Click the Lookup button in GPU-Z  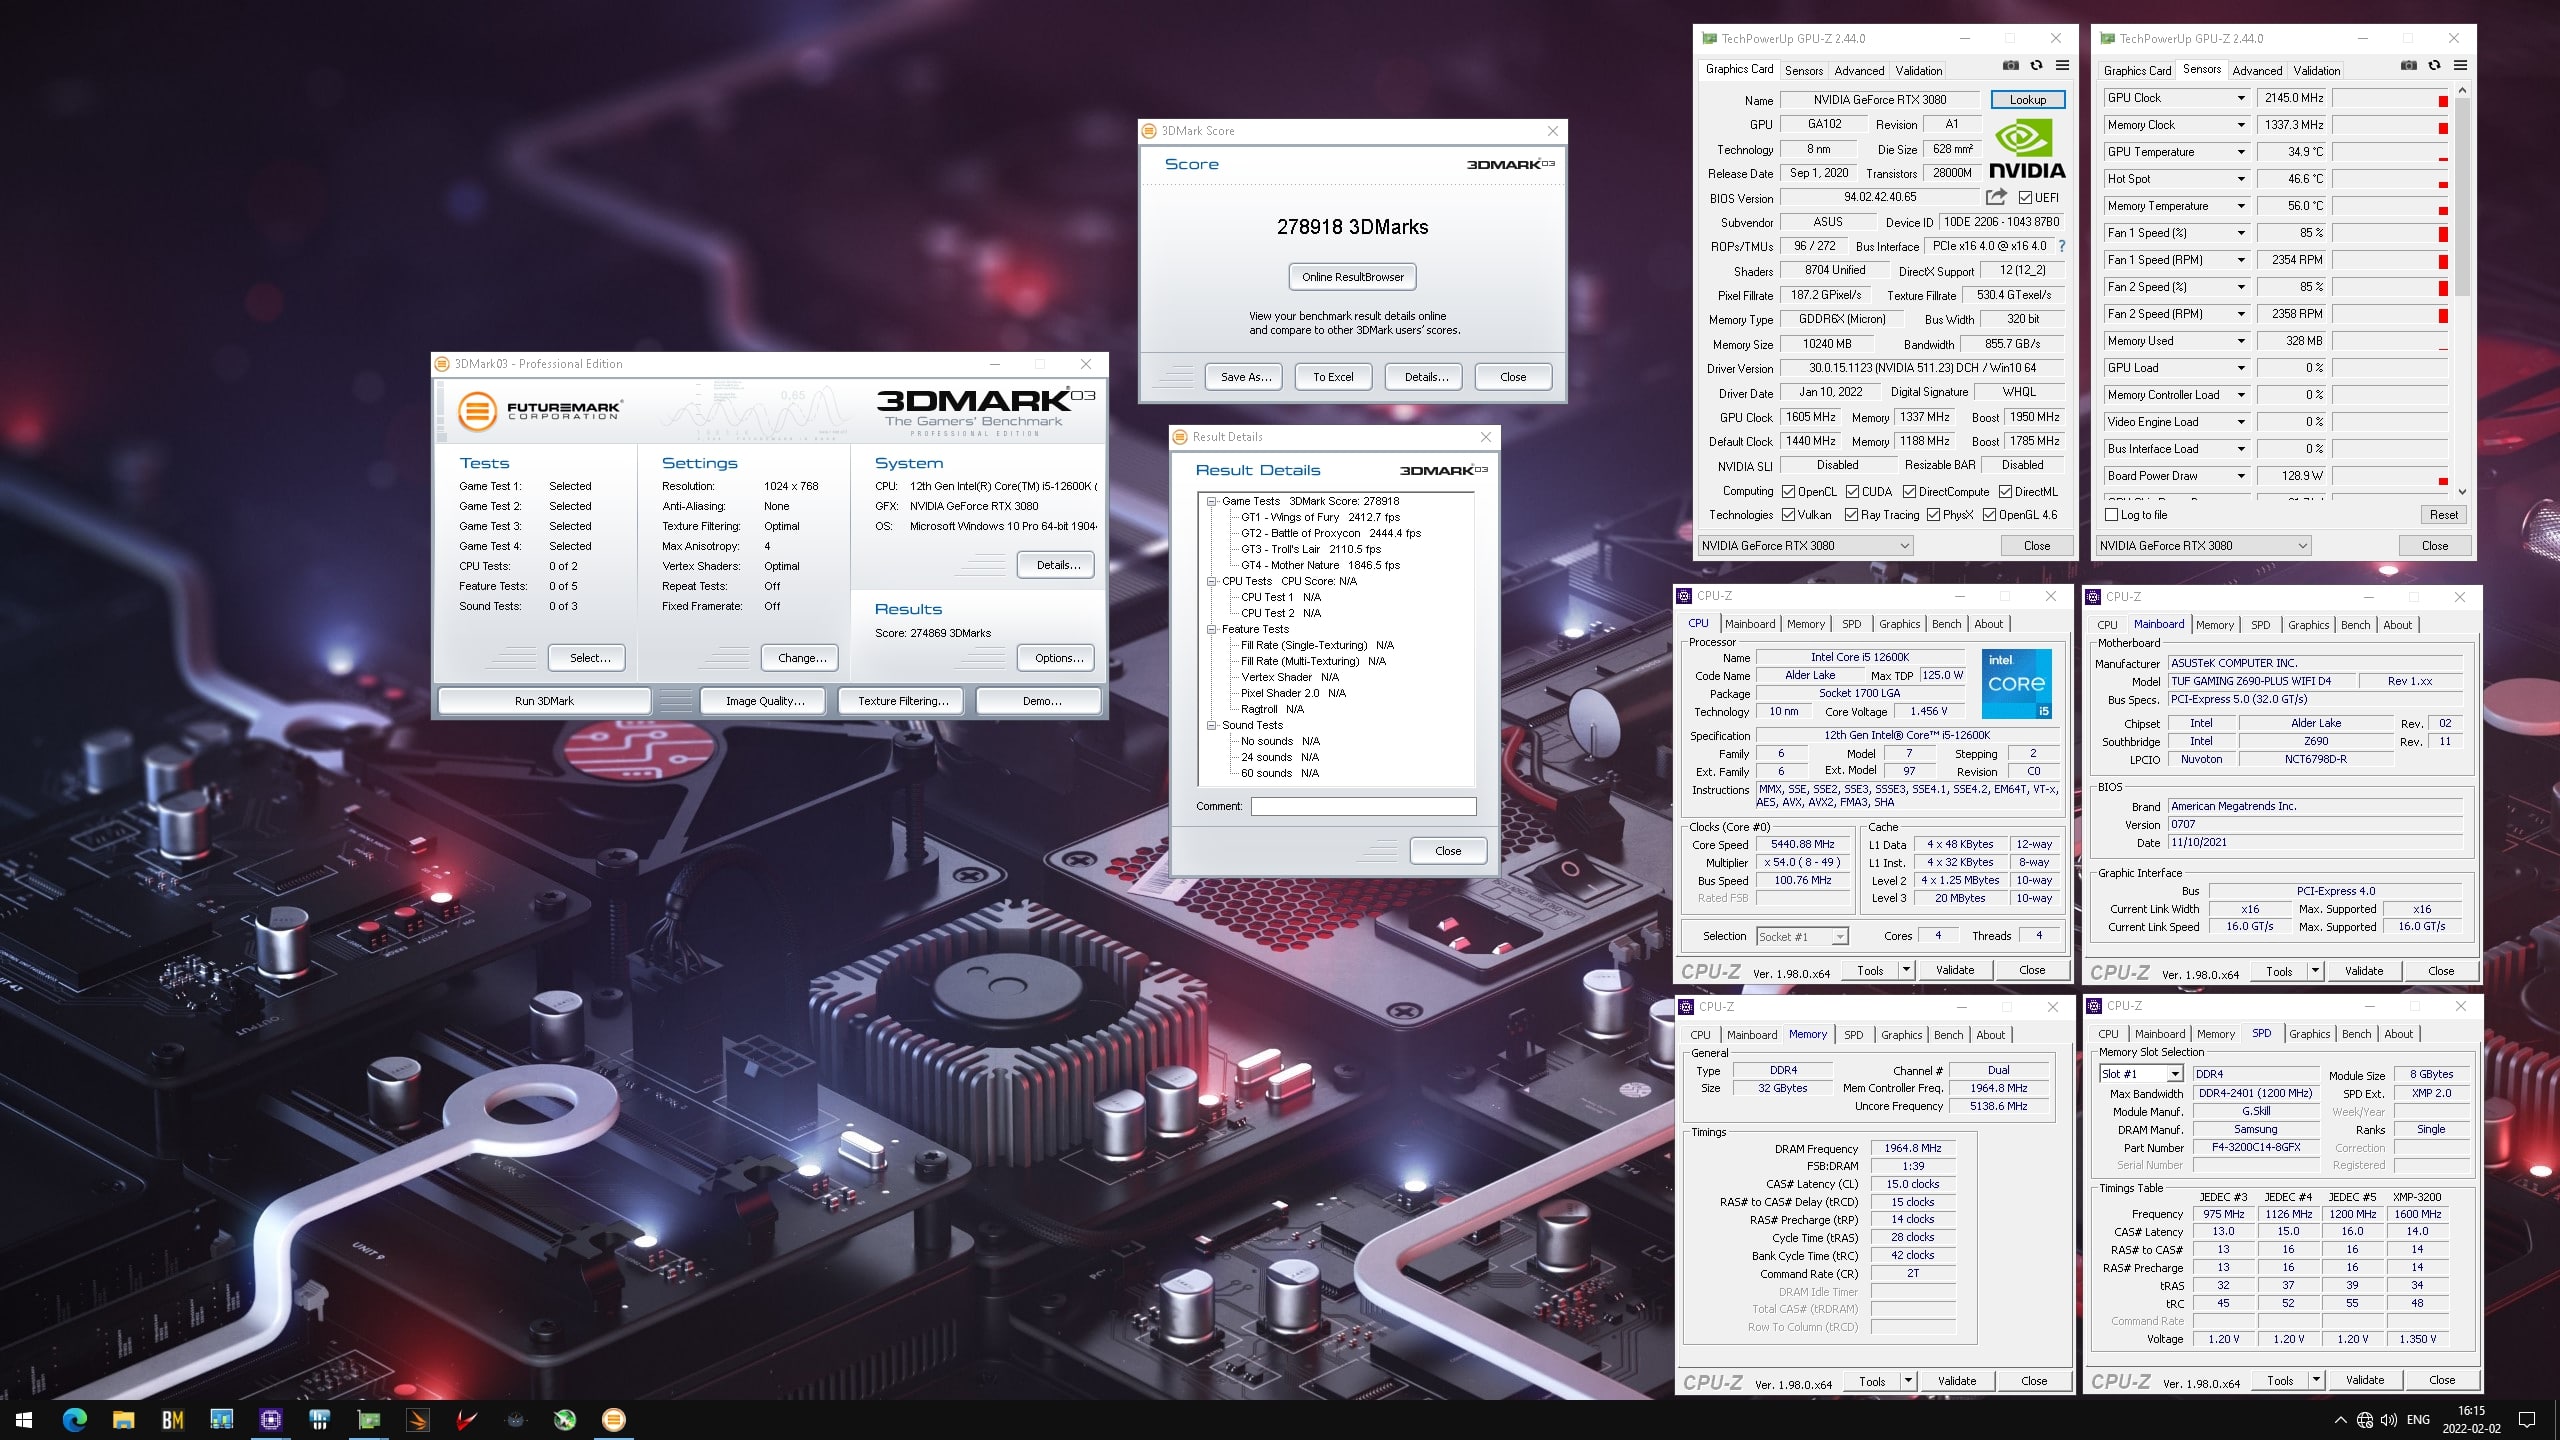2027,99
